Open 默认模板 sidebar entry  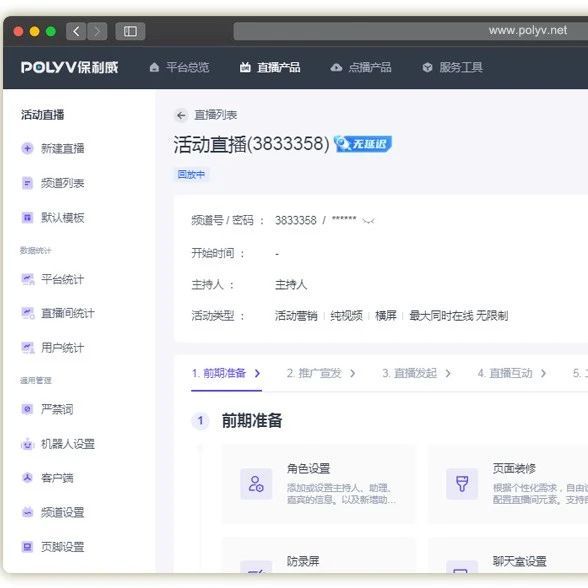(63, 218)
